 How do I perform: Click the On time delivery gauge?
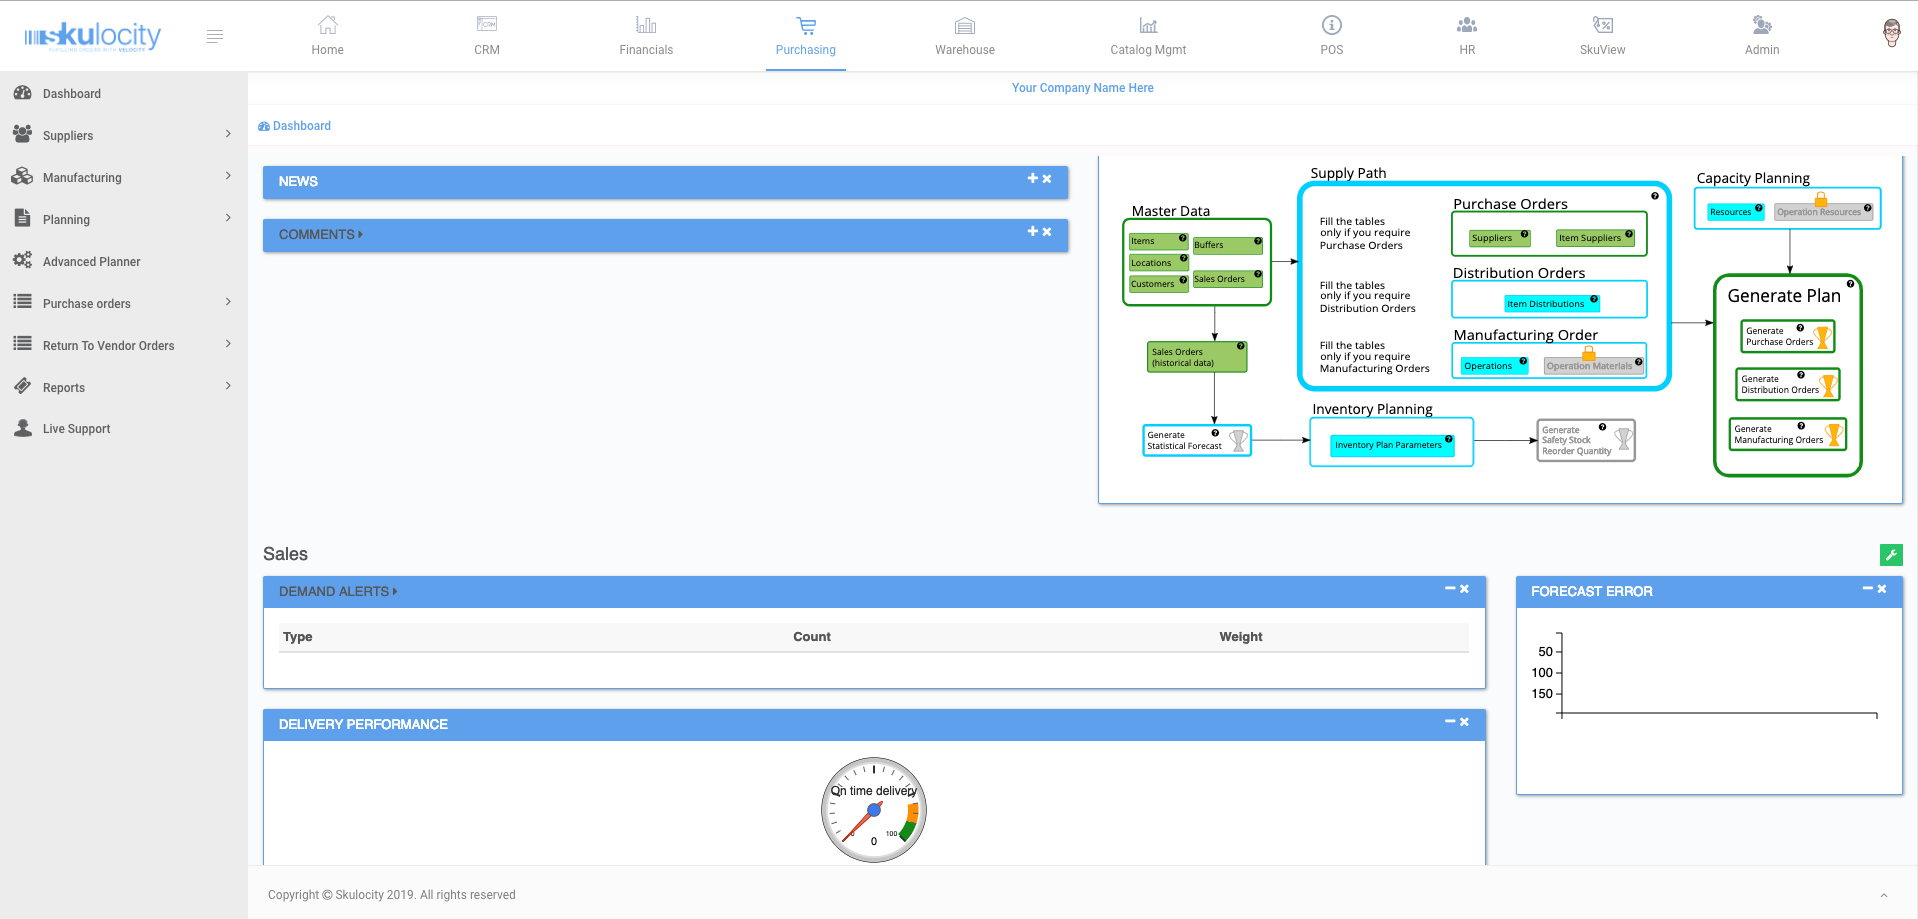point(874,810)
